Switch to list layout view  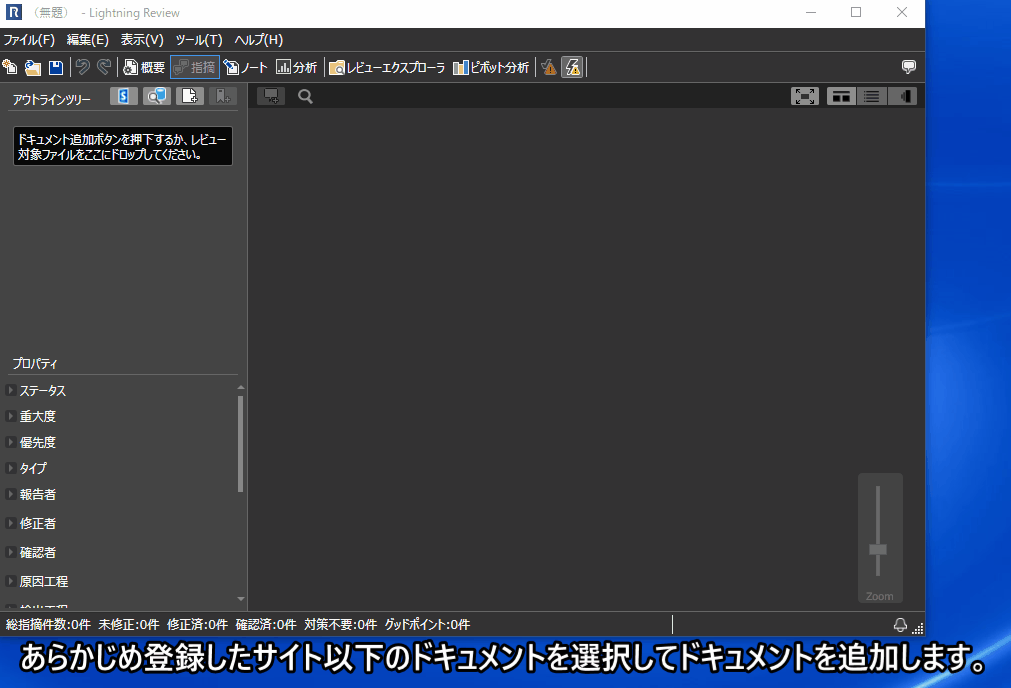point(872,96)
